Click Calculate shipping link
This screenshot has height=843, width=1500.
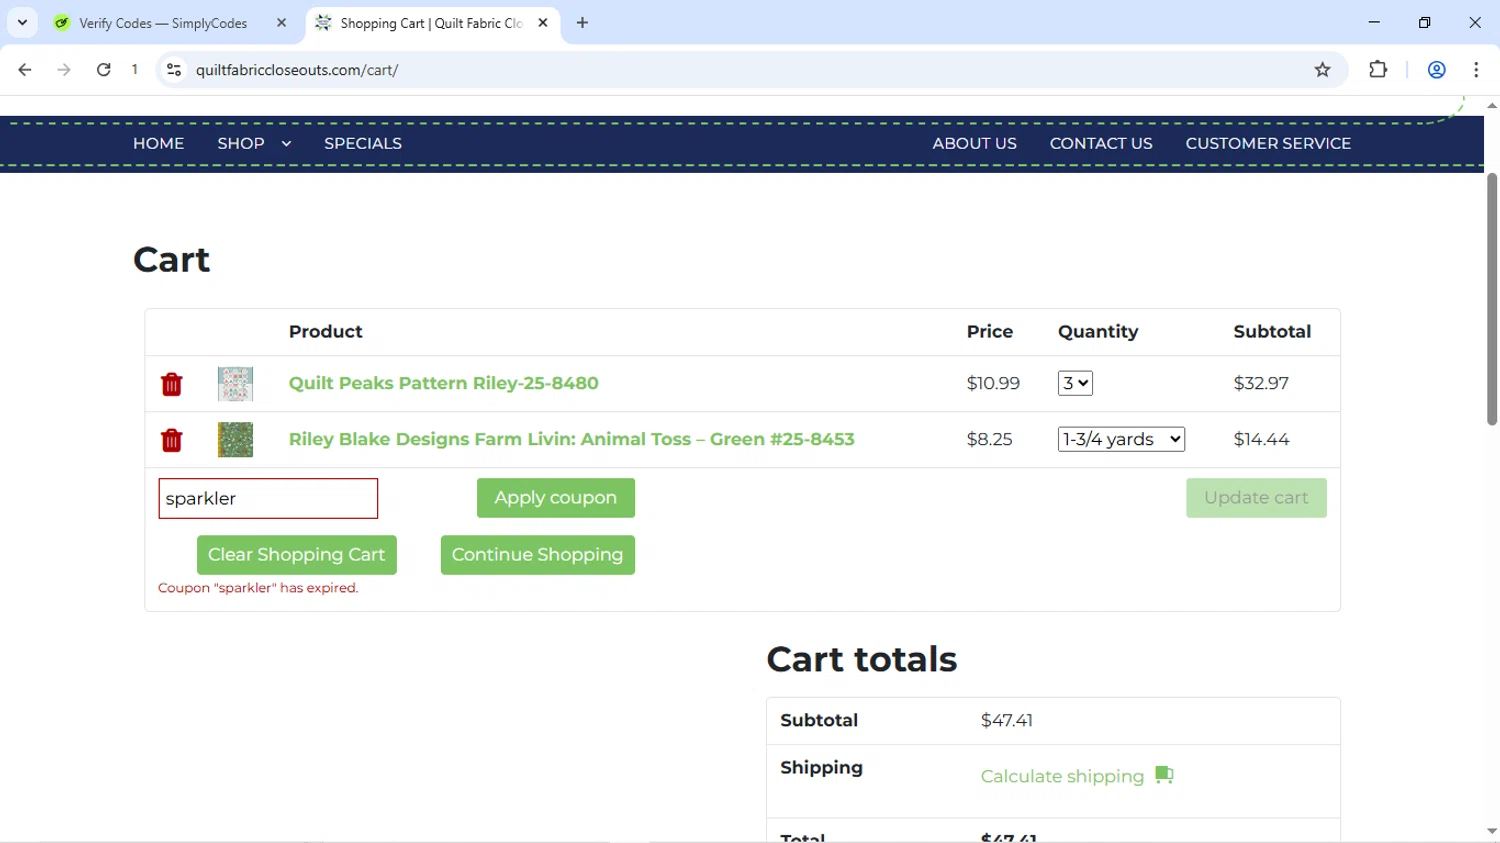[x=1062, y=776]
